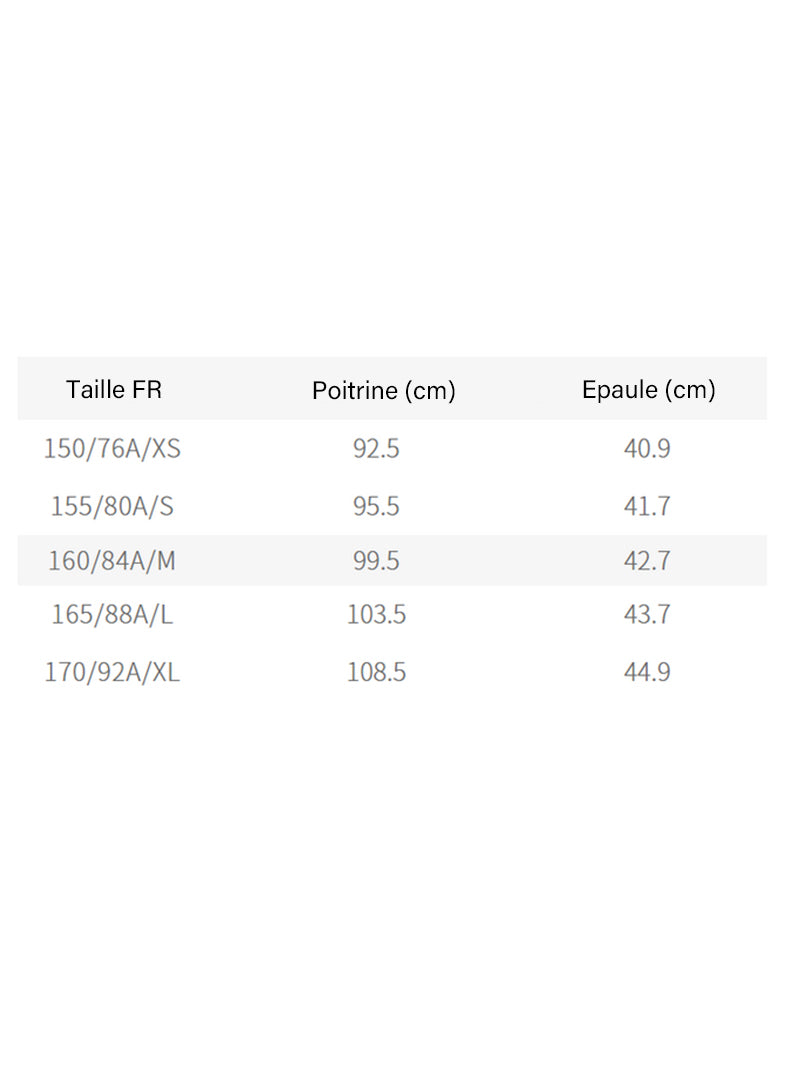Click the 108.5 chest value

(x=376, y=672)
